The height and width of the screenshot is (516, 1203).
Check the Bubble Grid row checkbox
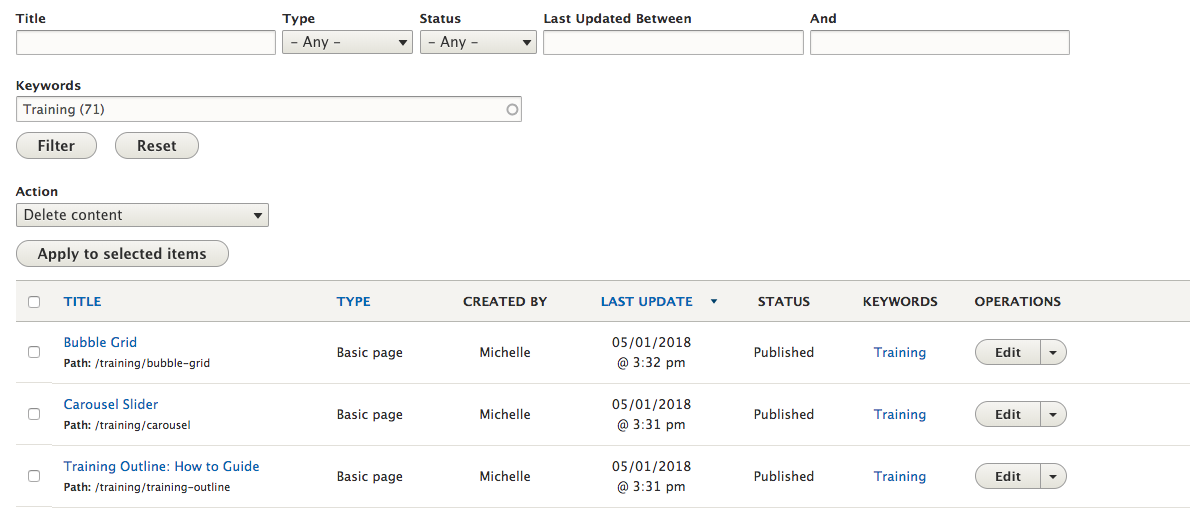34,352
